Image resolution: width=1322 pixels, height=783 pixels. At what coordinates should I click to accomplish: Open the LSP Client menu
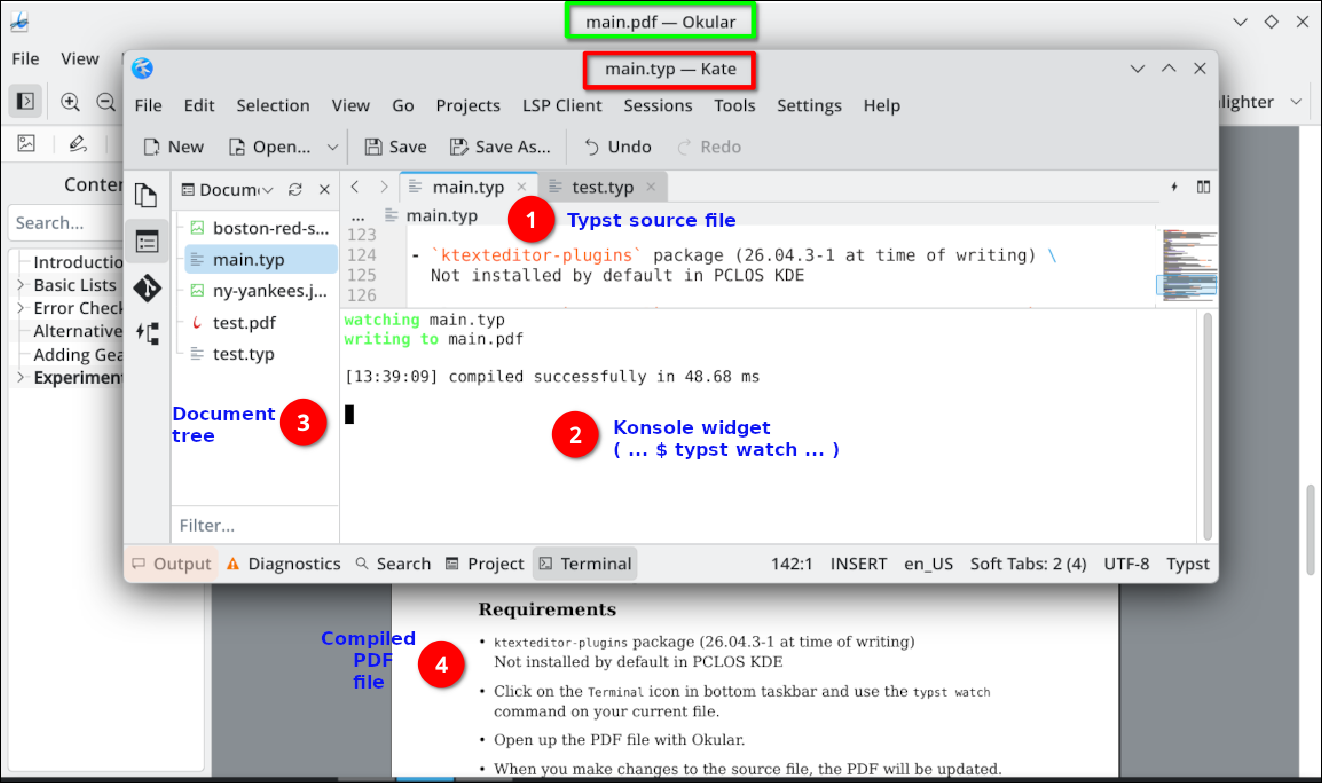pos(562,105)
